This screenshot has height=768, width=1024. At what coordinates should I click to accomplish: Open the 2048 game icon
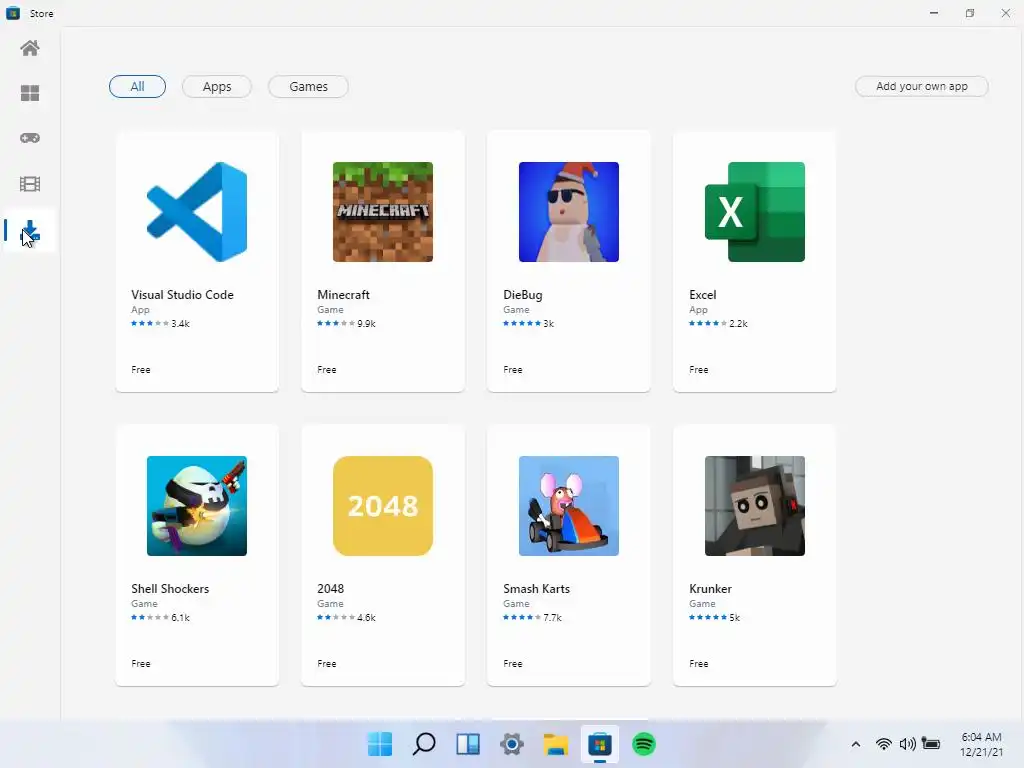point(383,506)
